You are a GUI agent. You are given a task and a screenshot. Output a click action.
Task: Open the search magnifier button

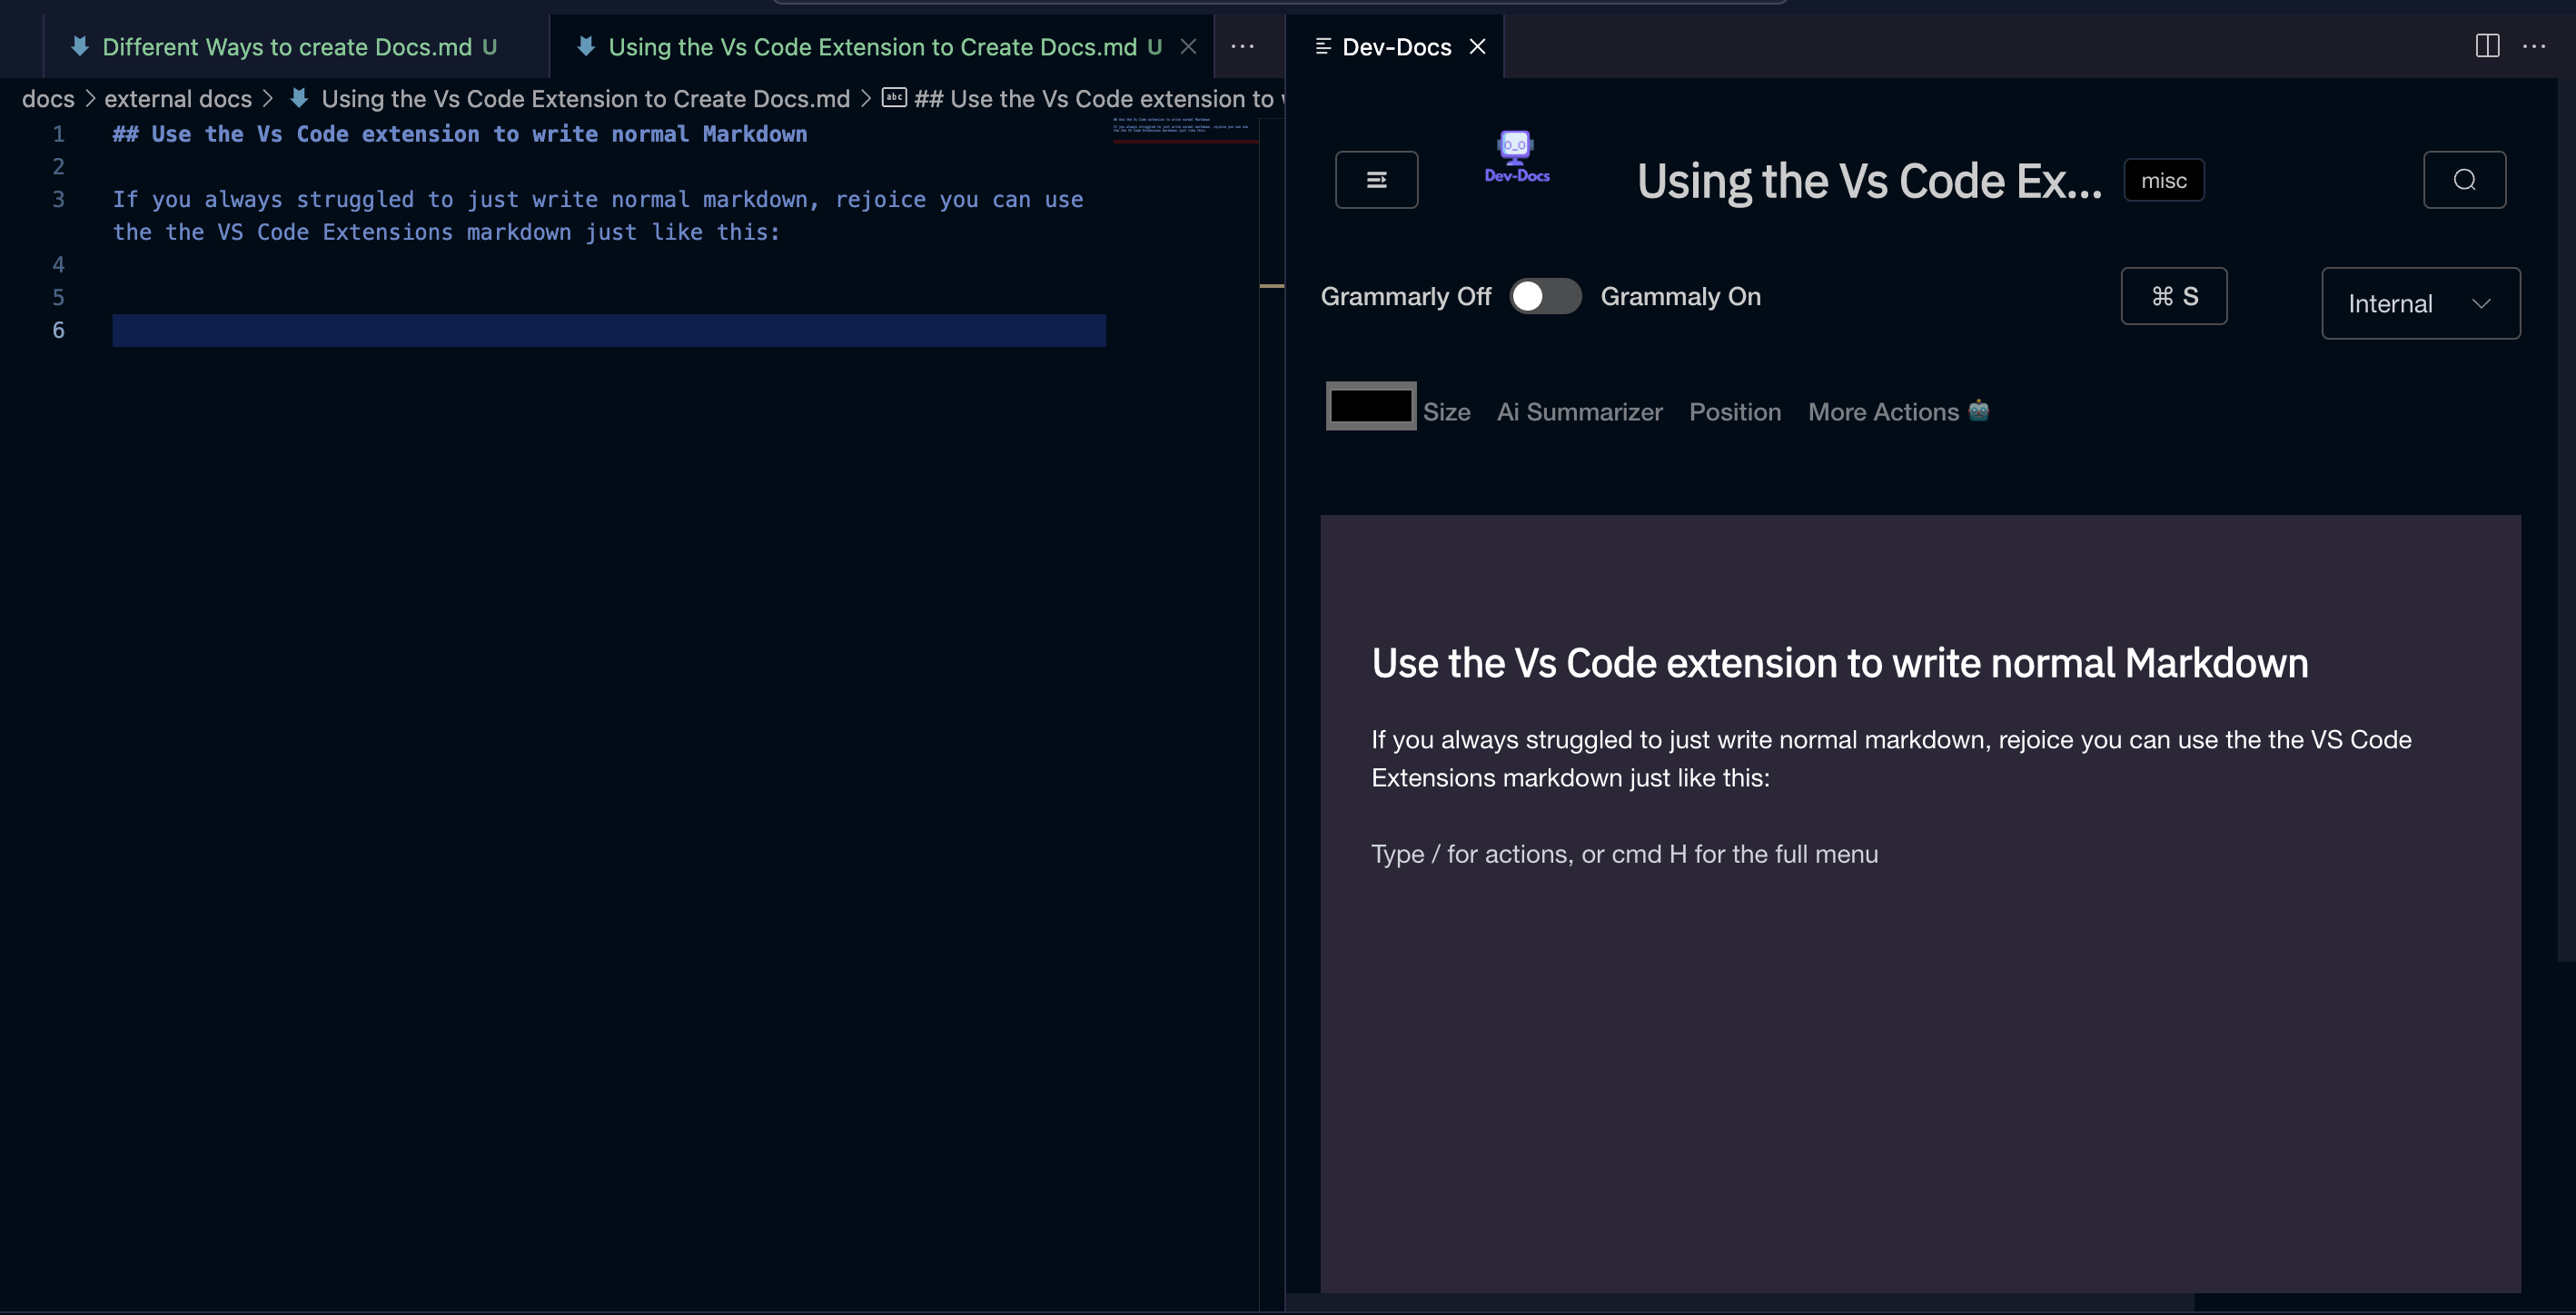(2464, 180)
